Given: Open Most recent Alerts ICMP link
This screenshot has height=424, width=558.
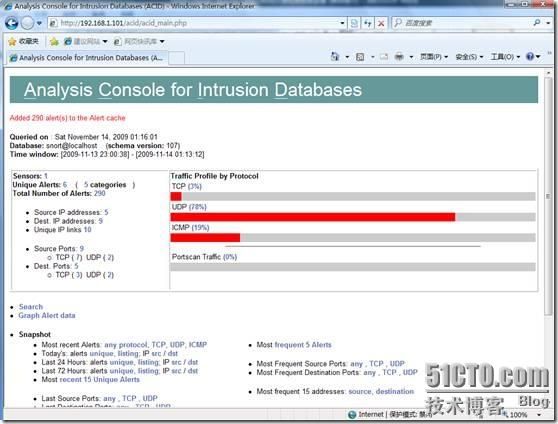Looking at the screenshot, I should click(198, 345).
